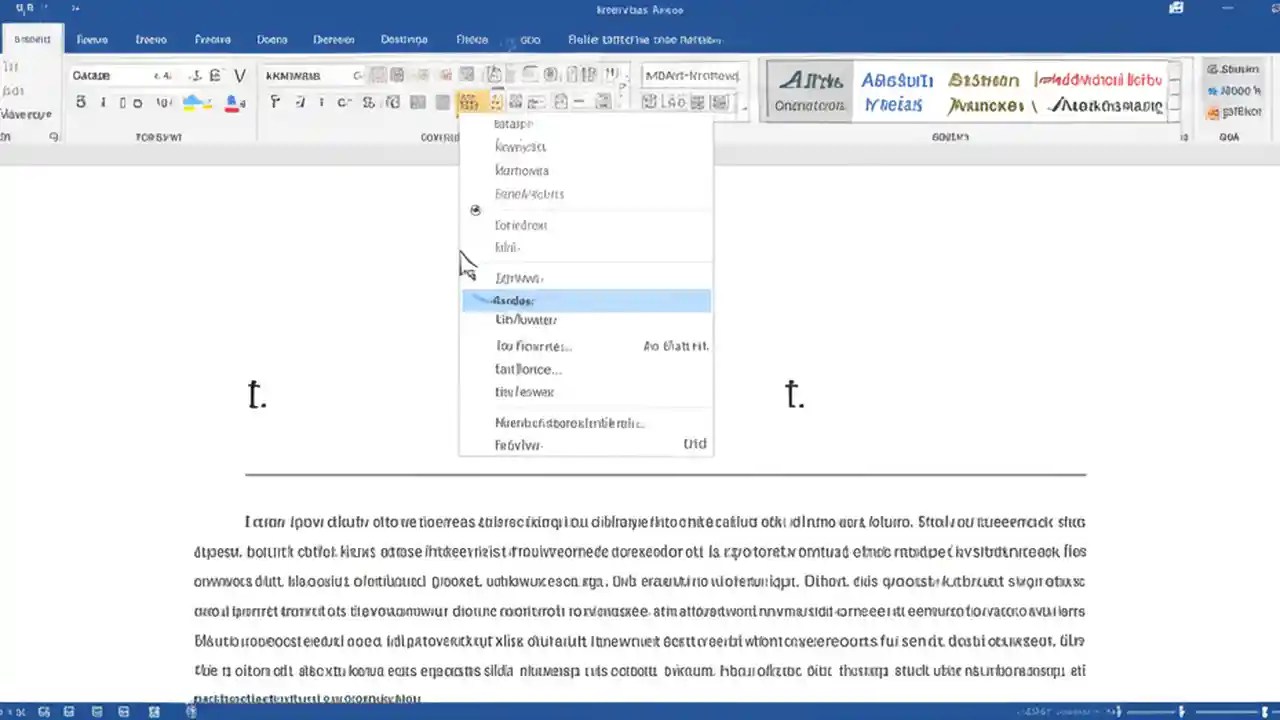Image resolution: width=1280 pixels, height=720 pixels.
Task: Apply italic formatting from the toolbar
Action: tap(103, 101)
